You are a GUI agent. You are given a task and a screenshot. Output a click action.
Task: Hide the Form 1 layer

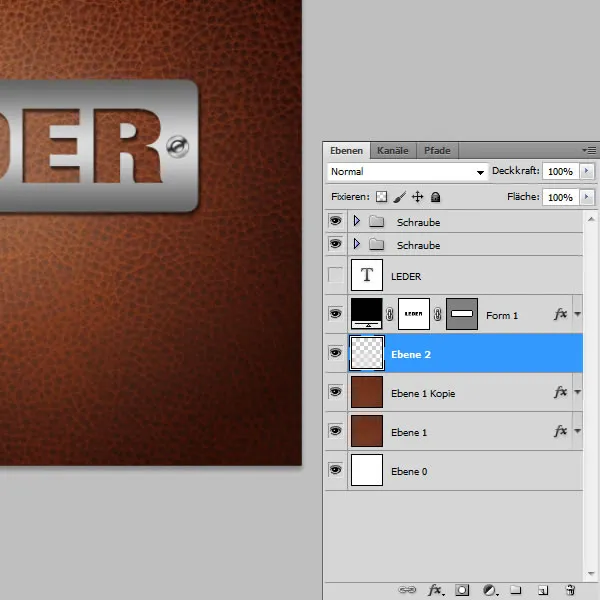pyautogui.click(x=335, y=315)
